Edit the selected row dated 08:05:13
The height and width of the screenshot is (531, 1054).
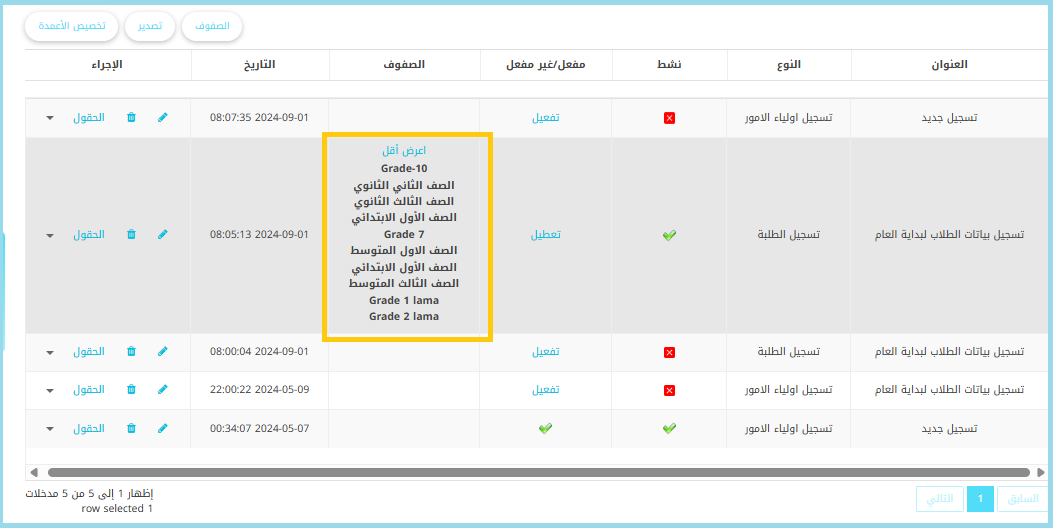tap(163, 235)
